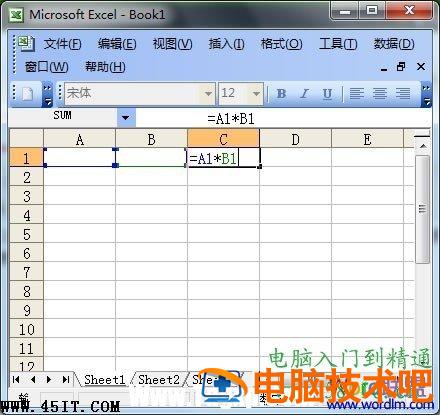Click the first sheet navigation arrow
This screenshot has width=440, height=415.
pos(16,379)
